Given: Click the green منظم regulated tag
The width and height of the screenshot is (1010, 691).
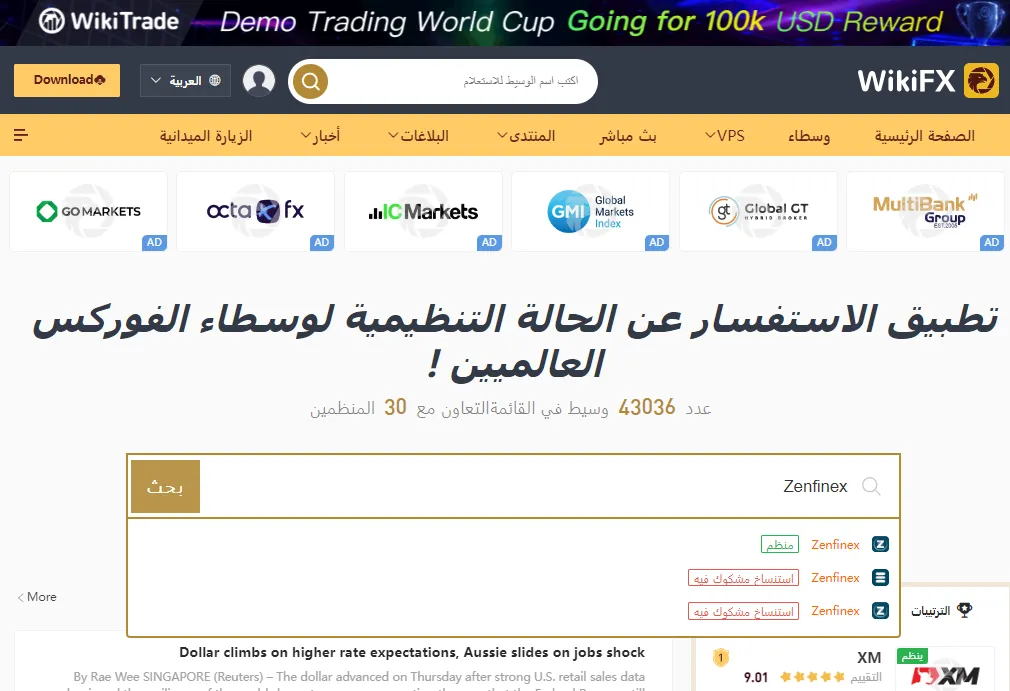Looking at the screenshot, I should click(x=780, y=544).
